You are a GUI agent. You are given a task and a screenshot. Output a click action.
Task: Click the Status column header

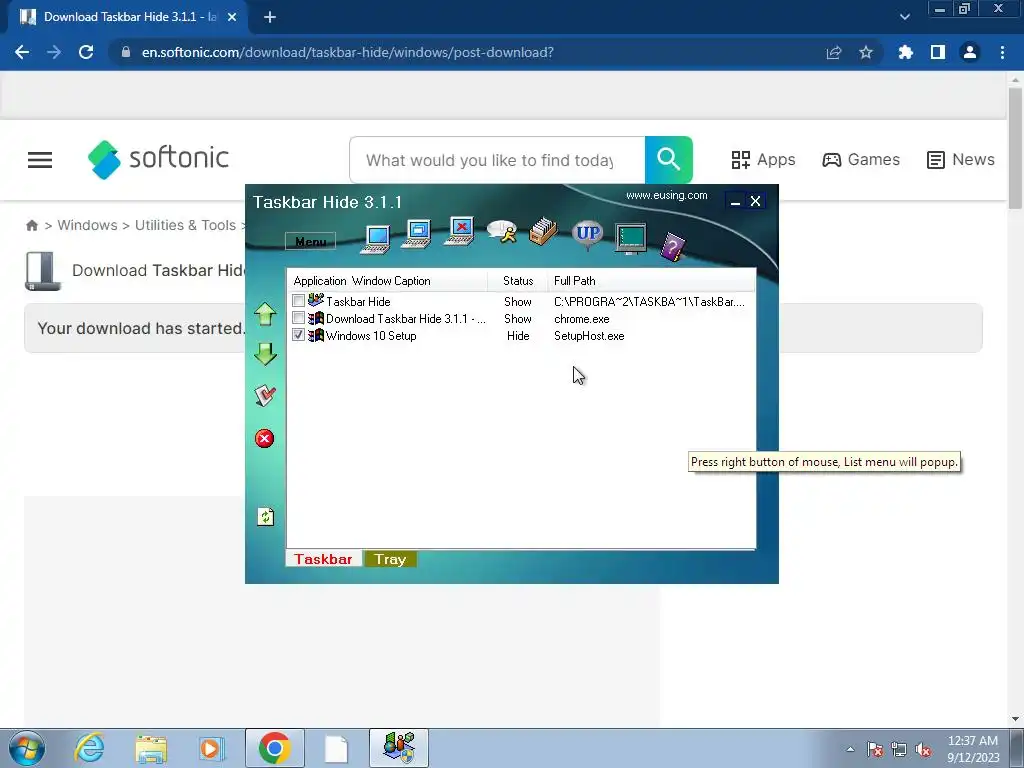point(518,281)
